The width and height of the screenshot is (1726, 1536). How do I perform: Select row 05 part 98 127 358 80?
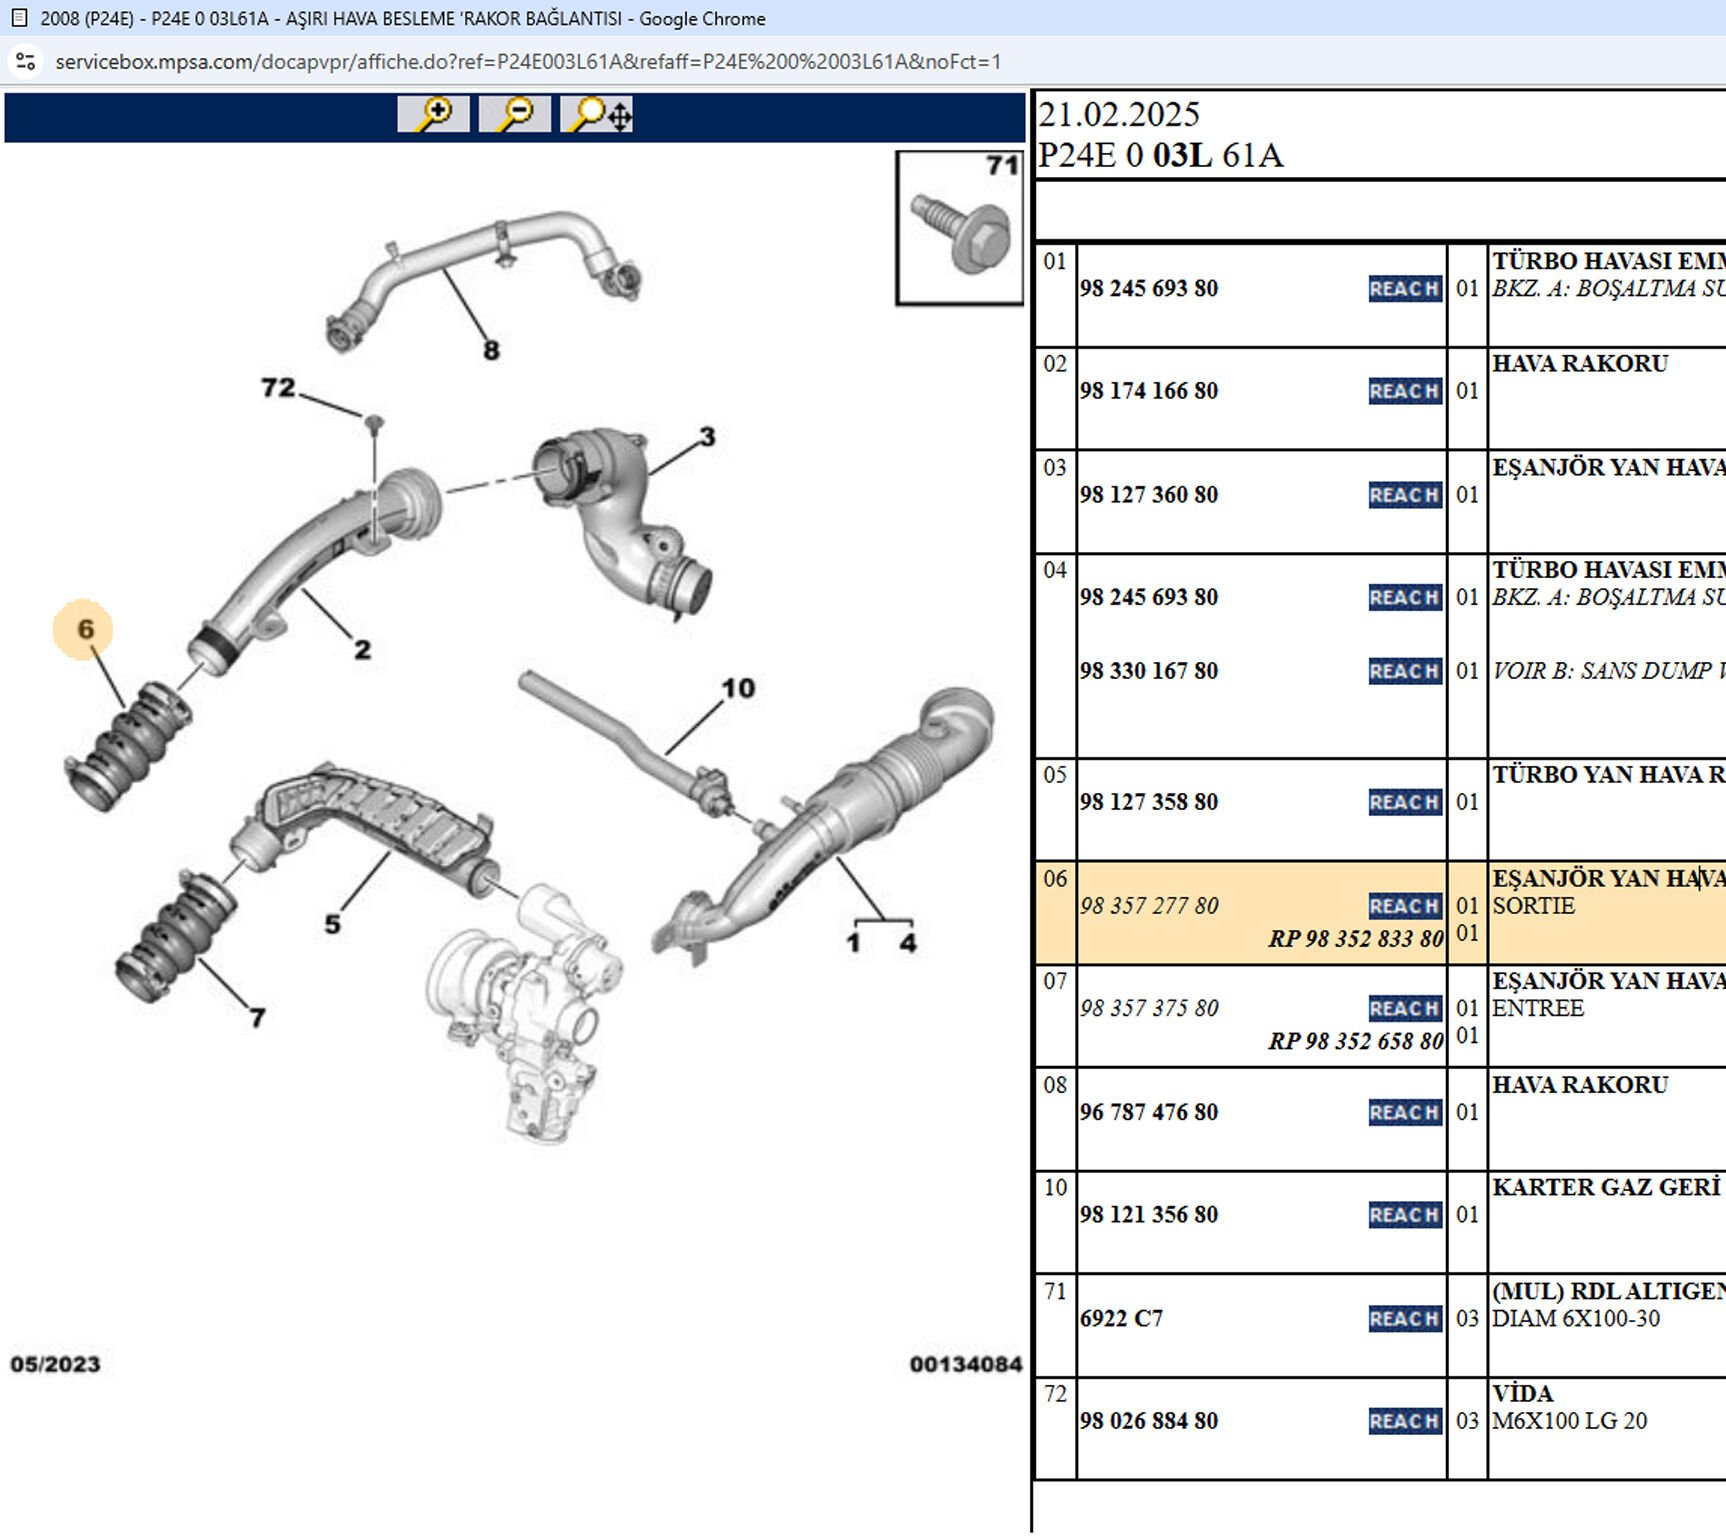coord(1148,802)
